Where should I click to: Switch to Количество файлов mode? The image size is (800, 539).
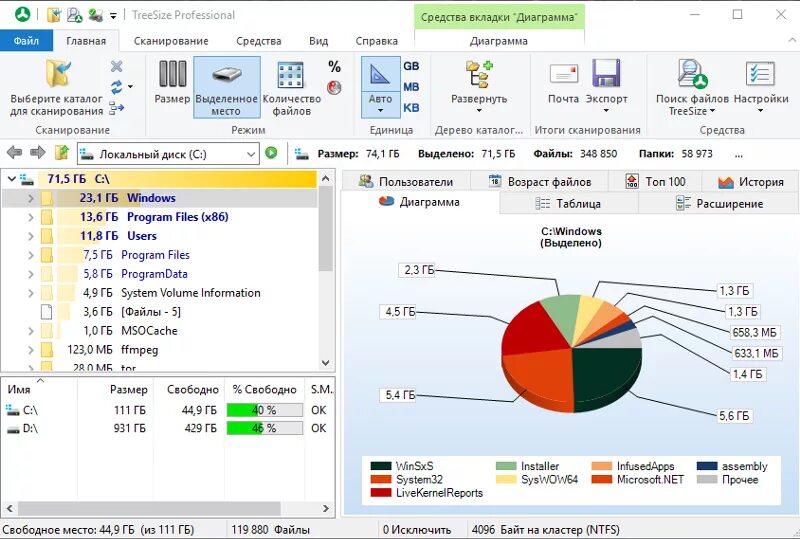pos(291,87)
